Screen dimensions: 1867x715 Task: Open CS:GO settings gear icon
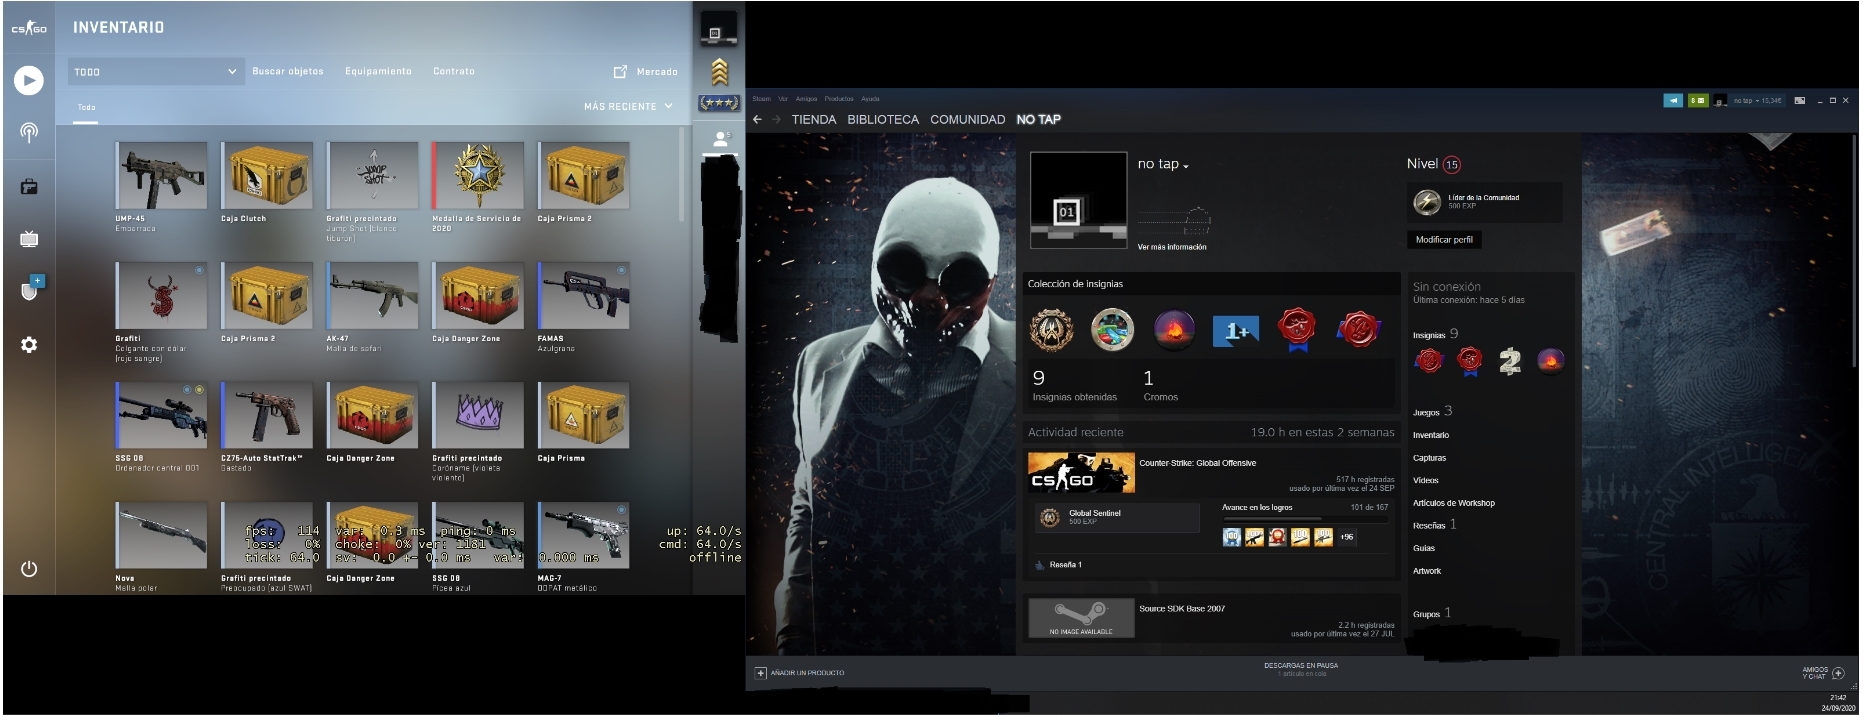[29, 344]
